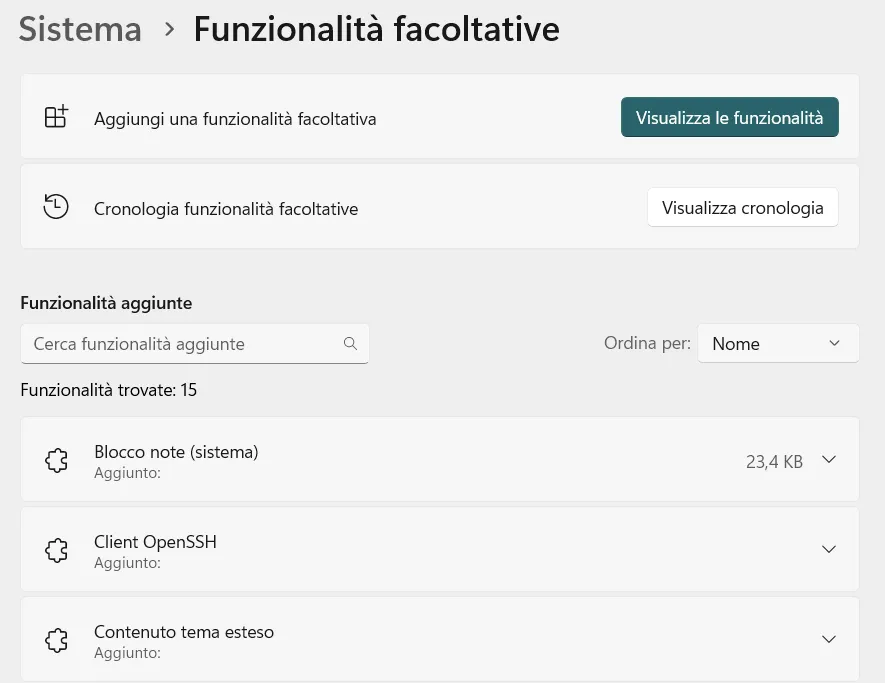This screenshot has width=885, height=683.
Task: Select the Funzionalità facoltative heading
Action: coord(377,29)
